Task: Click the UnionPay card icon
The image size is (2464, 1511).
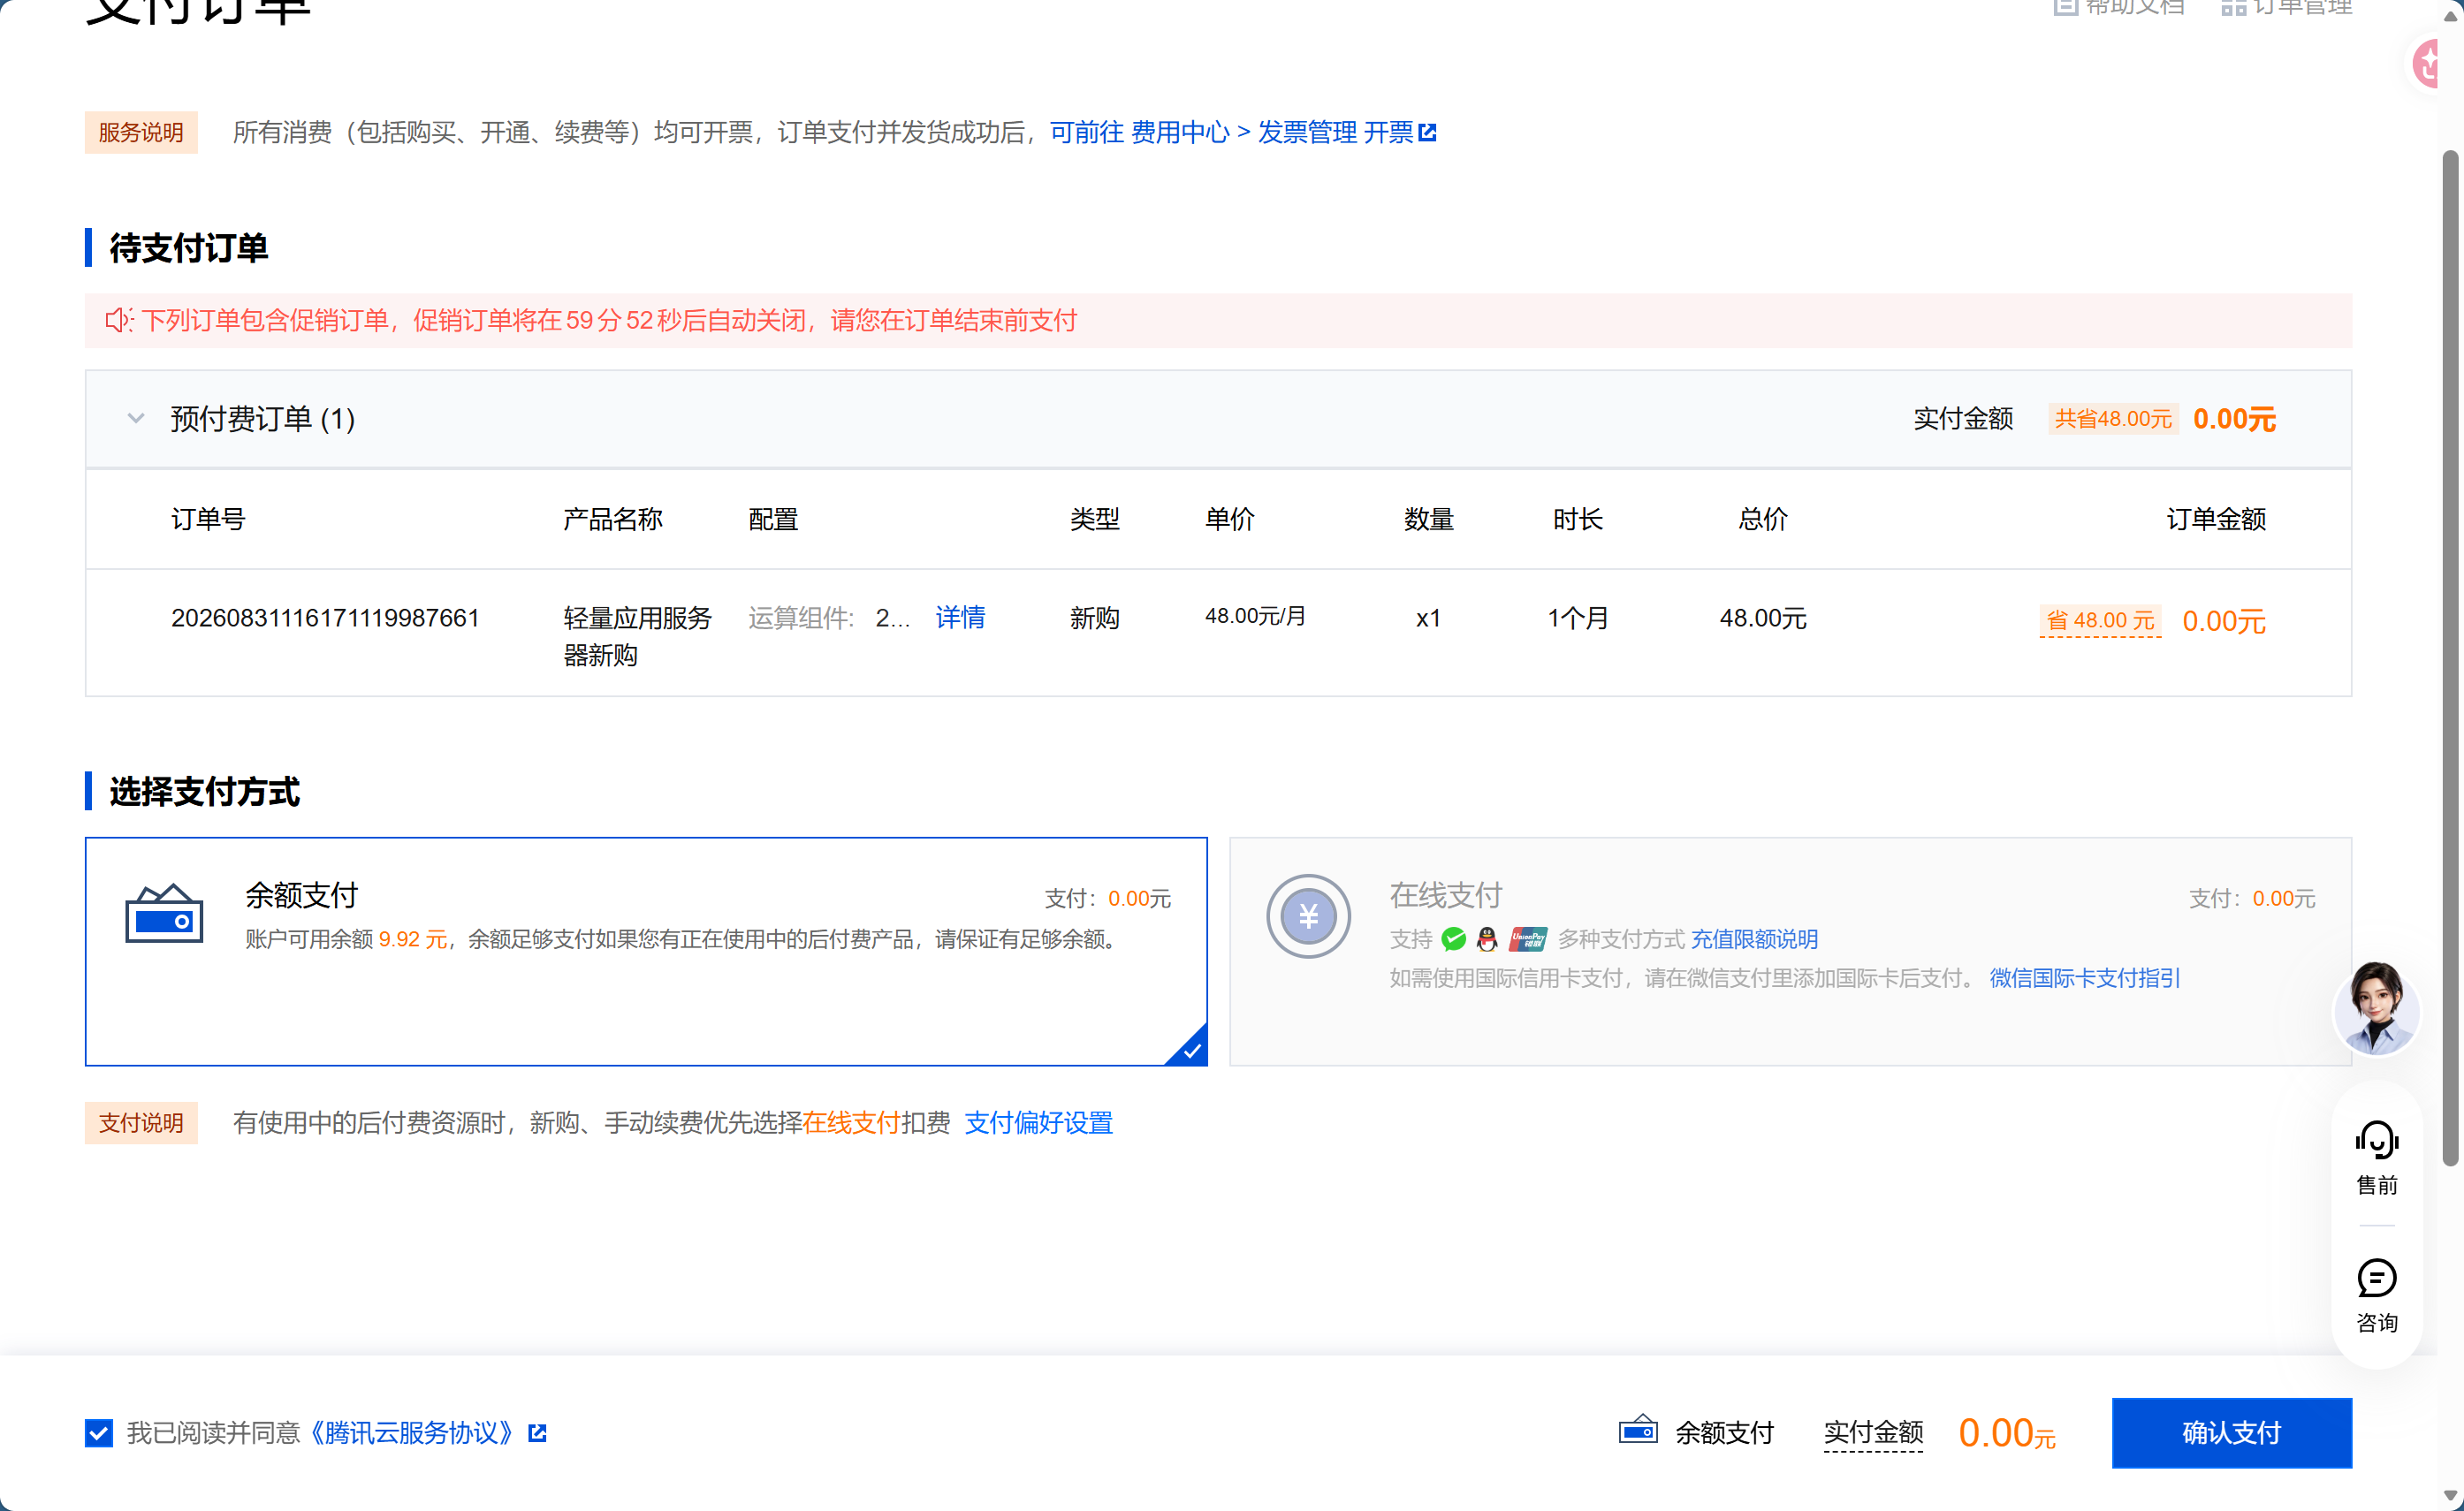Action: tap(1527, 939)
